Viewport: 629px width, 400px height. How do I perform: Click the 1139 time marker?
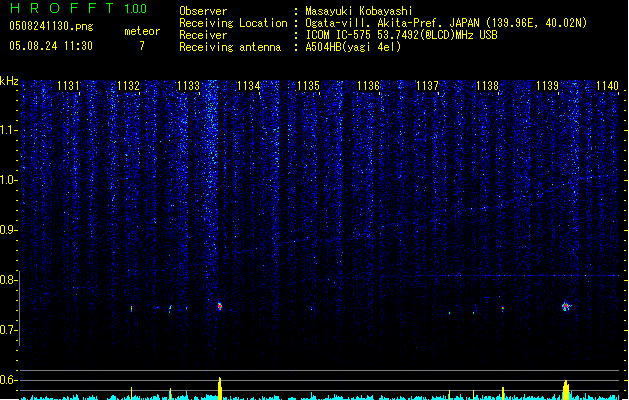point(547,86)
